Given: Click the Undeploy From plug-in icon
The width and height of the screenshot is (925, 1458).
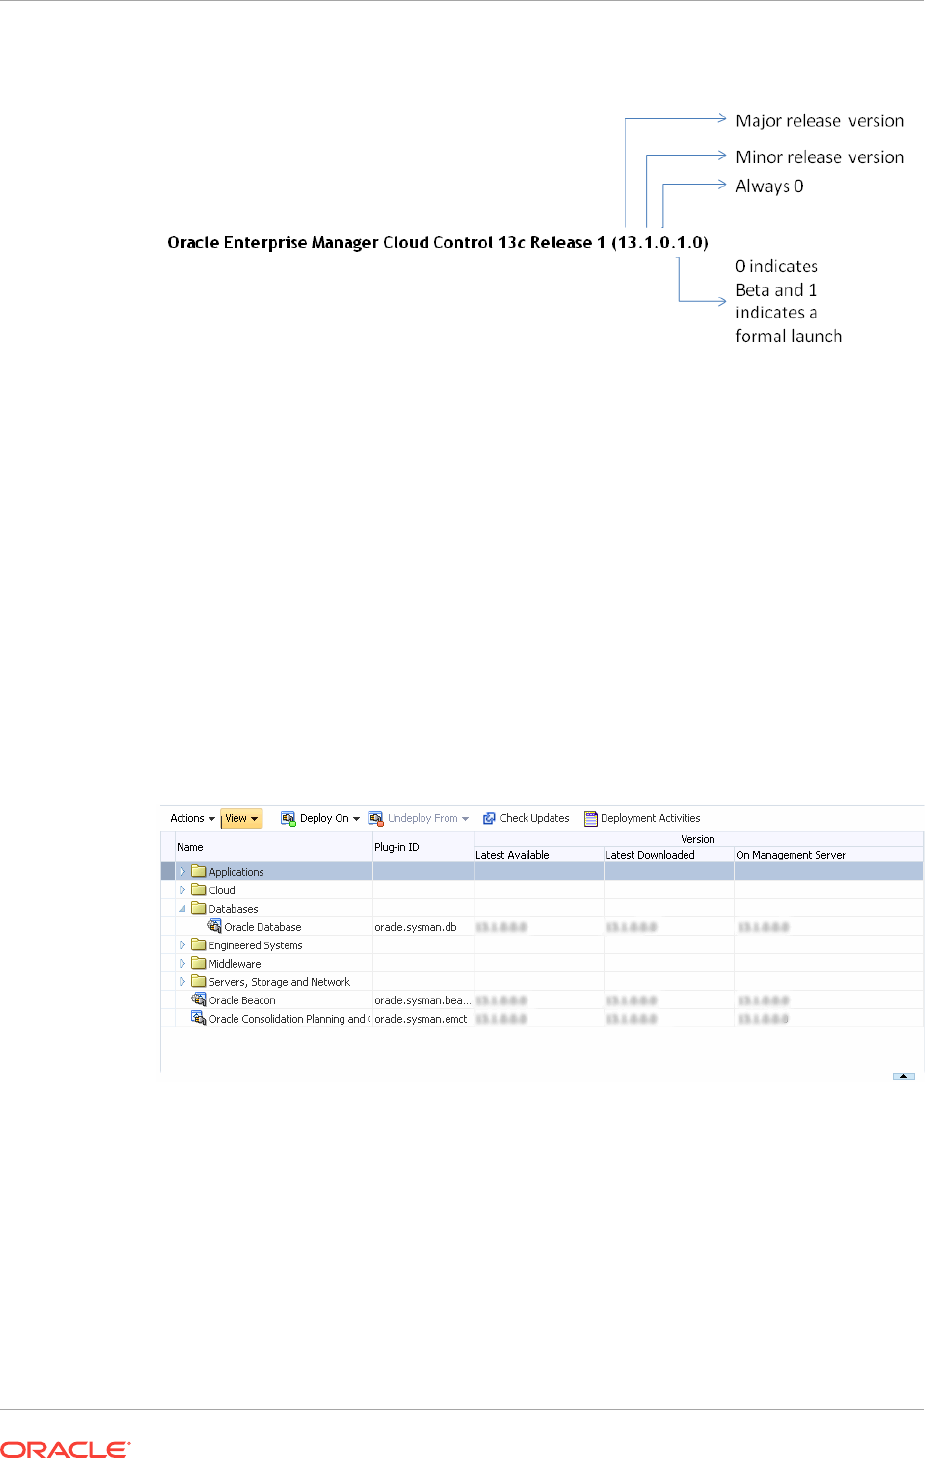Looking at the screenshot, I should tap(376, 818).
